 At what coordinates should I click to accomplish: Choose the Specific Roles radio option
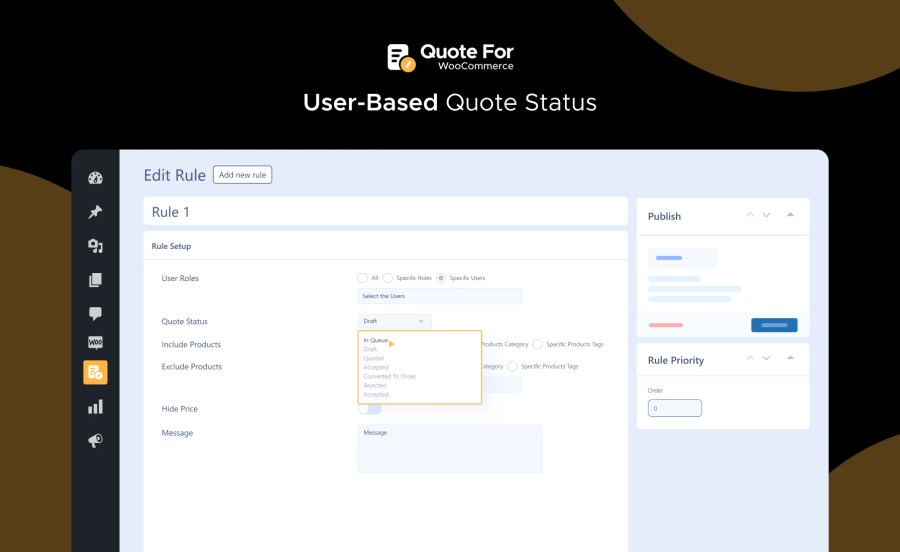pos(388,278)
